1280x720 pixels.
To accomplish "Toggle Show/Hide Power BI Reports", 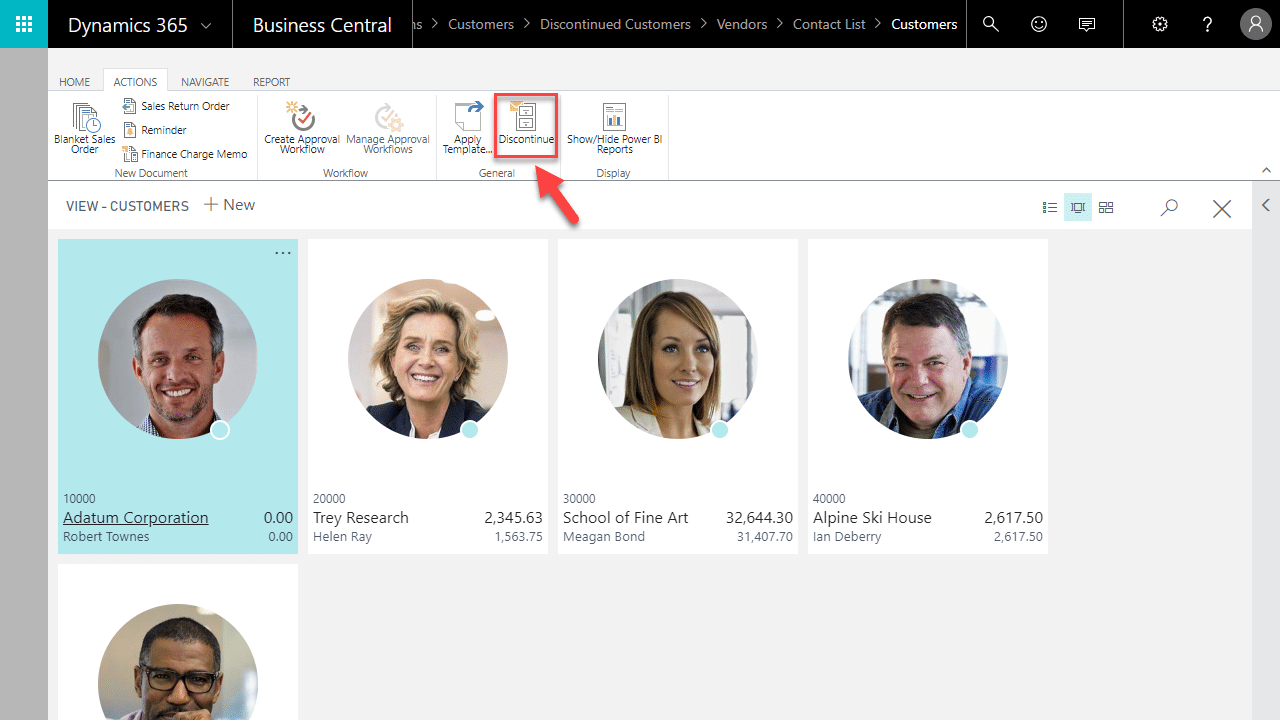I will click(x=614, y=117).
